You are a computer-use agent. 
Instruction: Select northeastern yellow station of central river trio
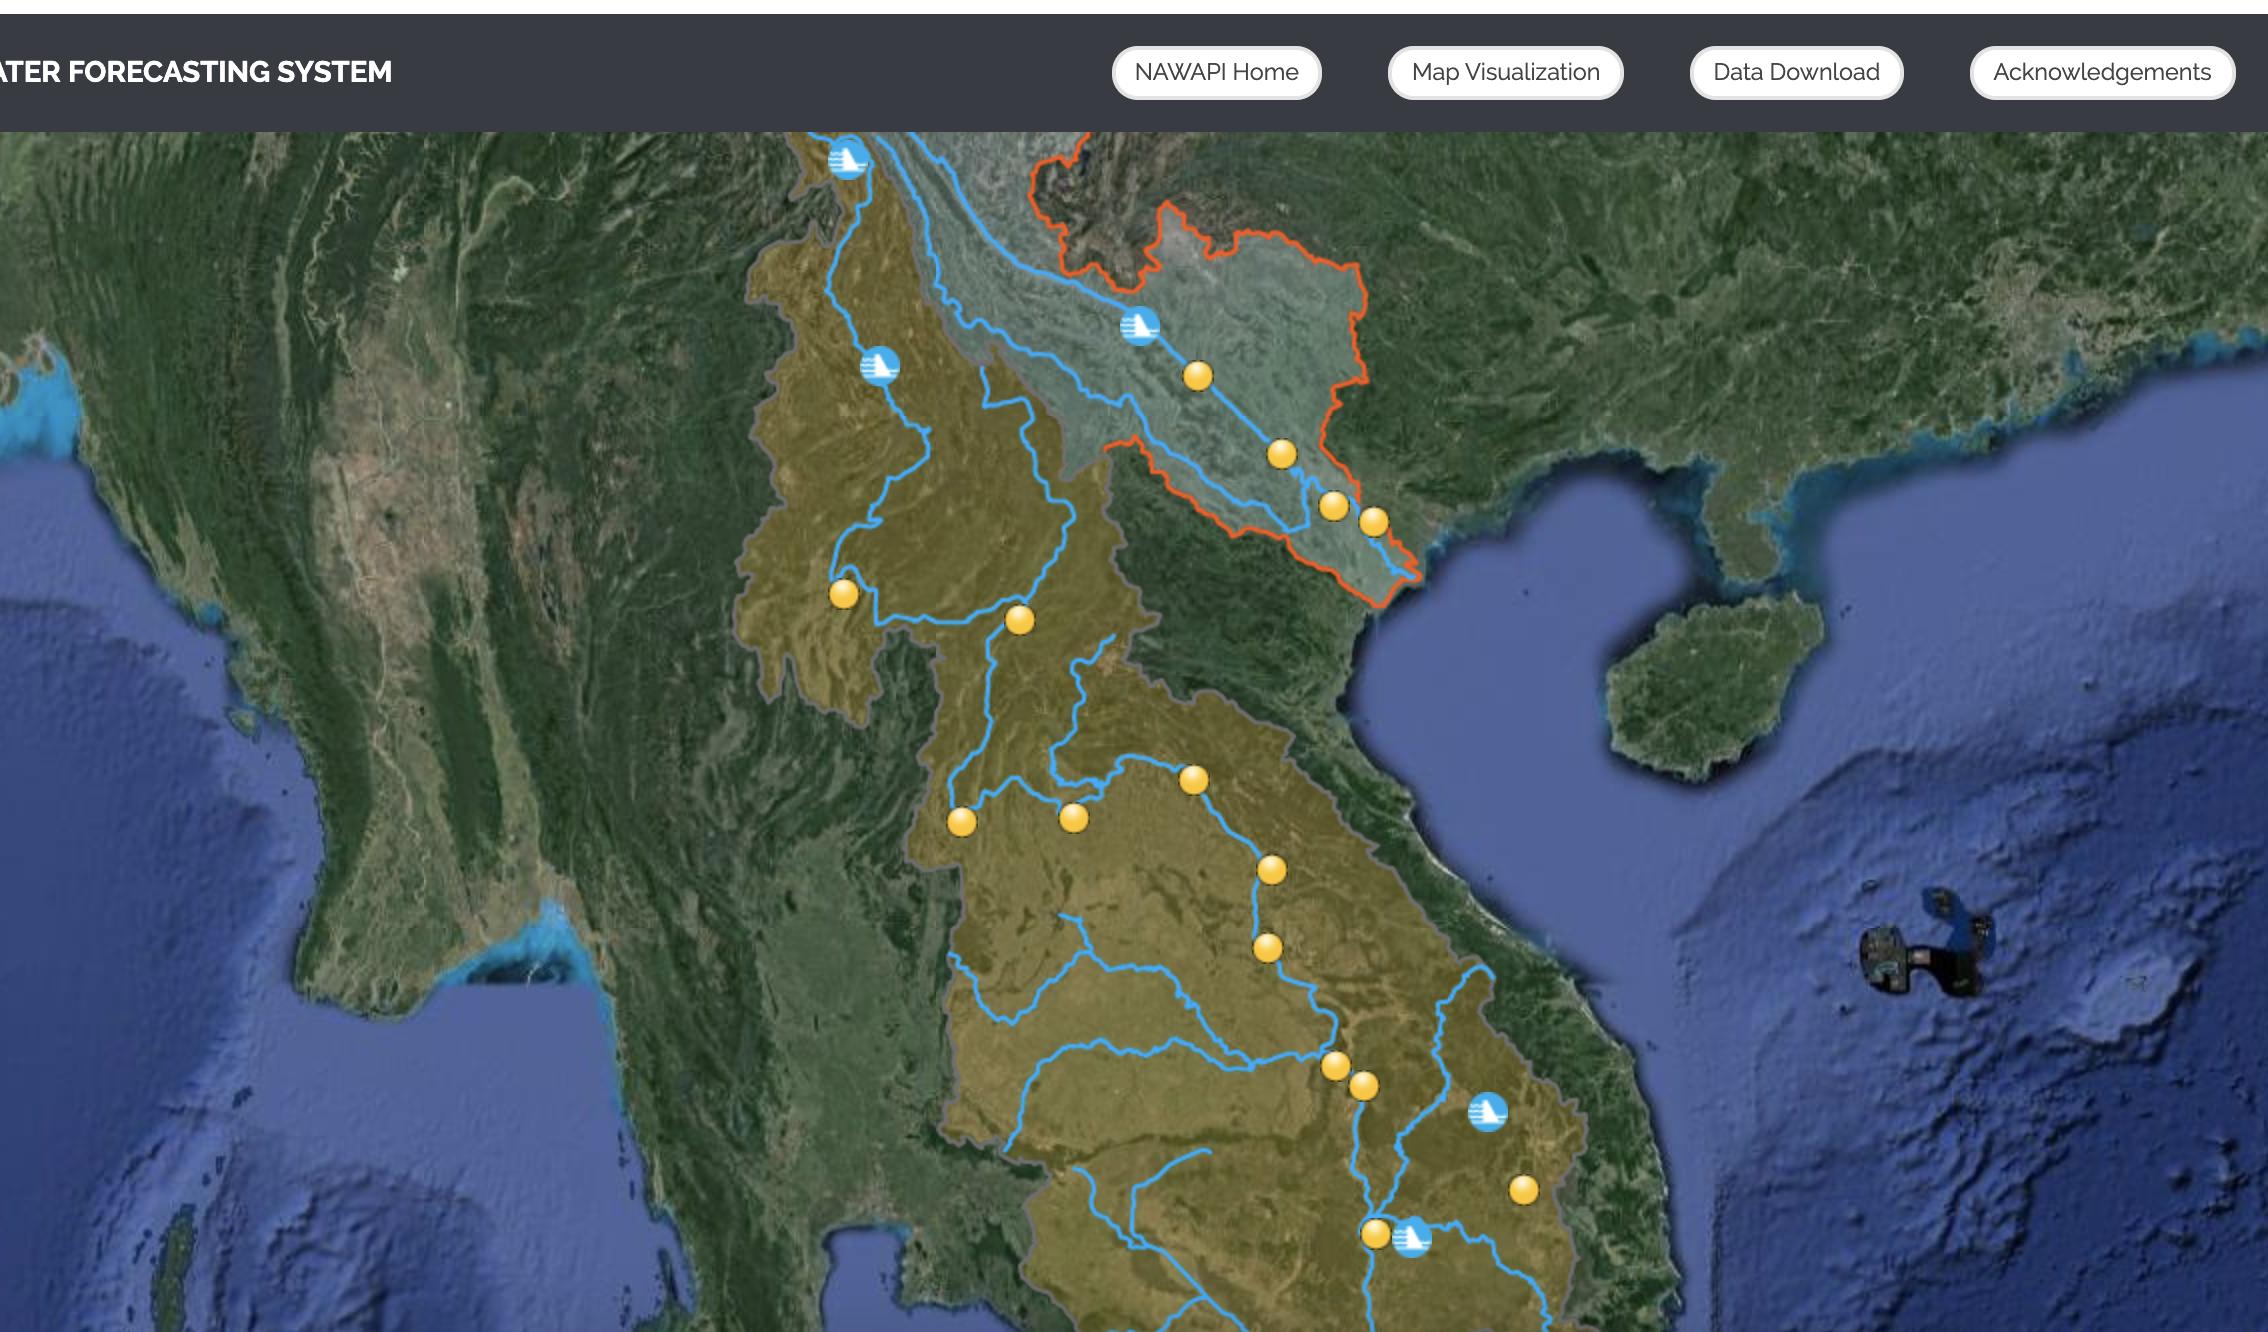point(1193,779)
